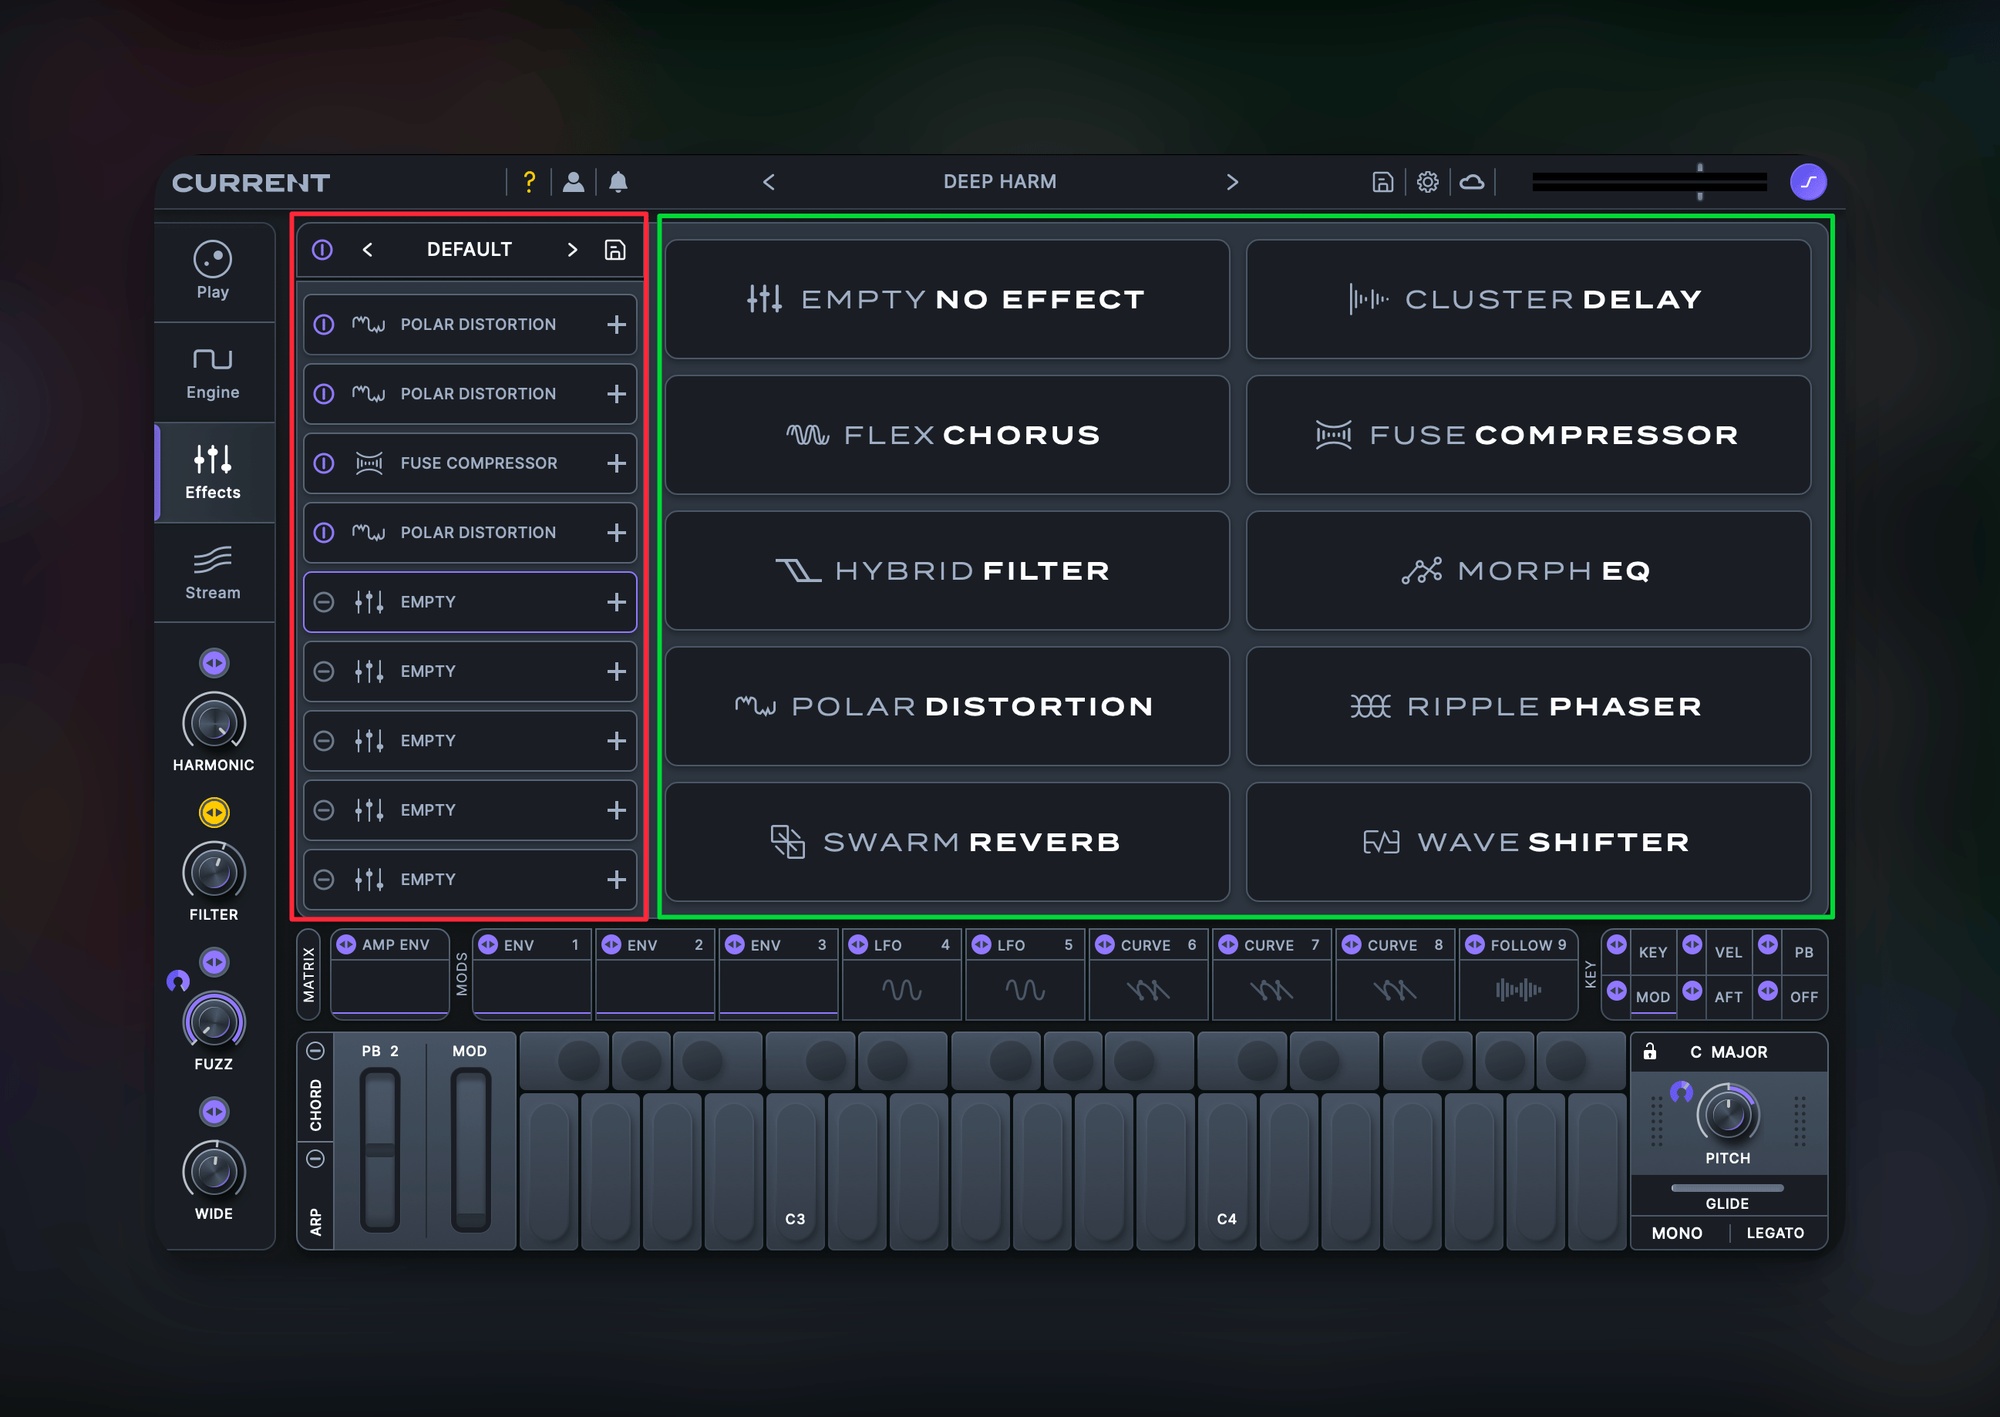Viewport: 2000px width, 1417px height.
Task: Click the LFO 5 waveform display
Action: pyautogui.click(x=1025, y=990)
